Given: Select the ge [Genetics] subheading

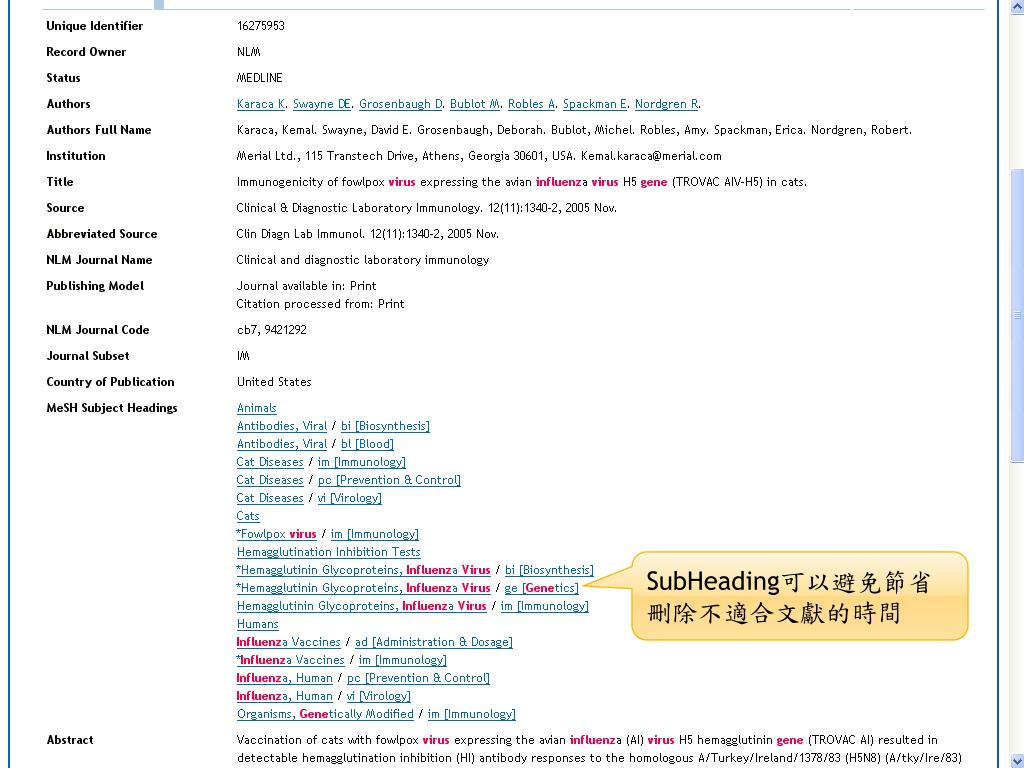Looking at the screenshot, I should click(541, 588).
